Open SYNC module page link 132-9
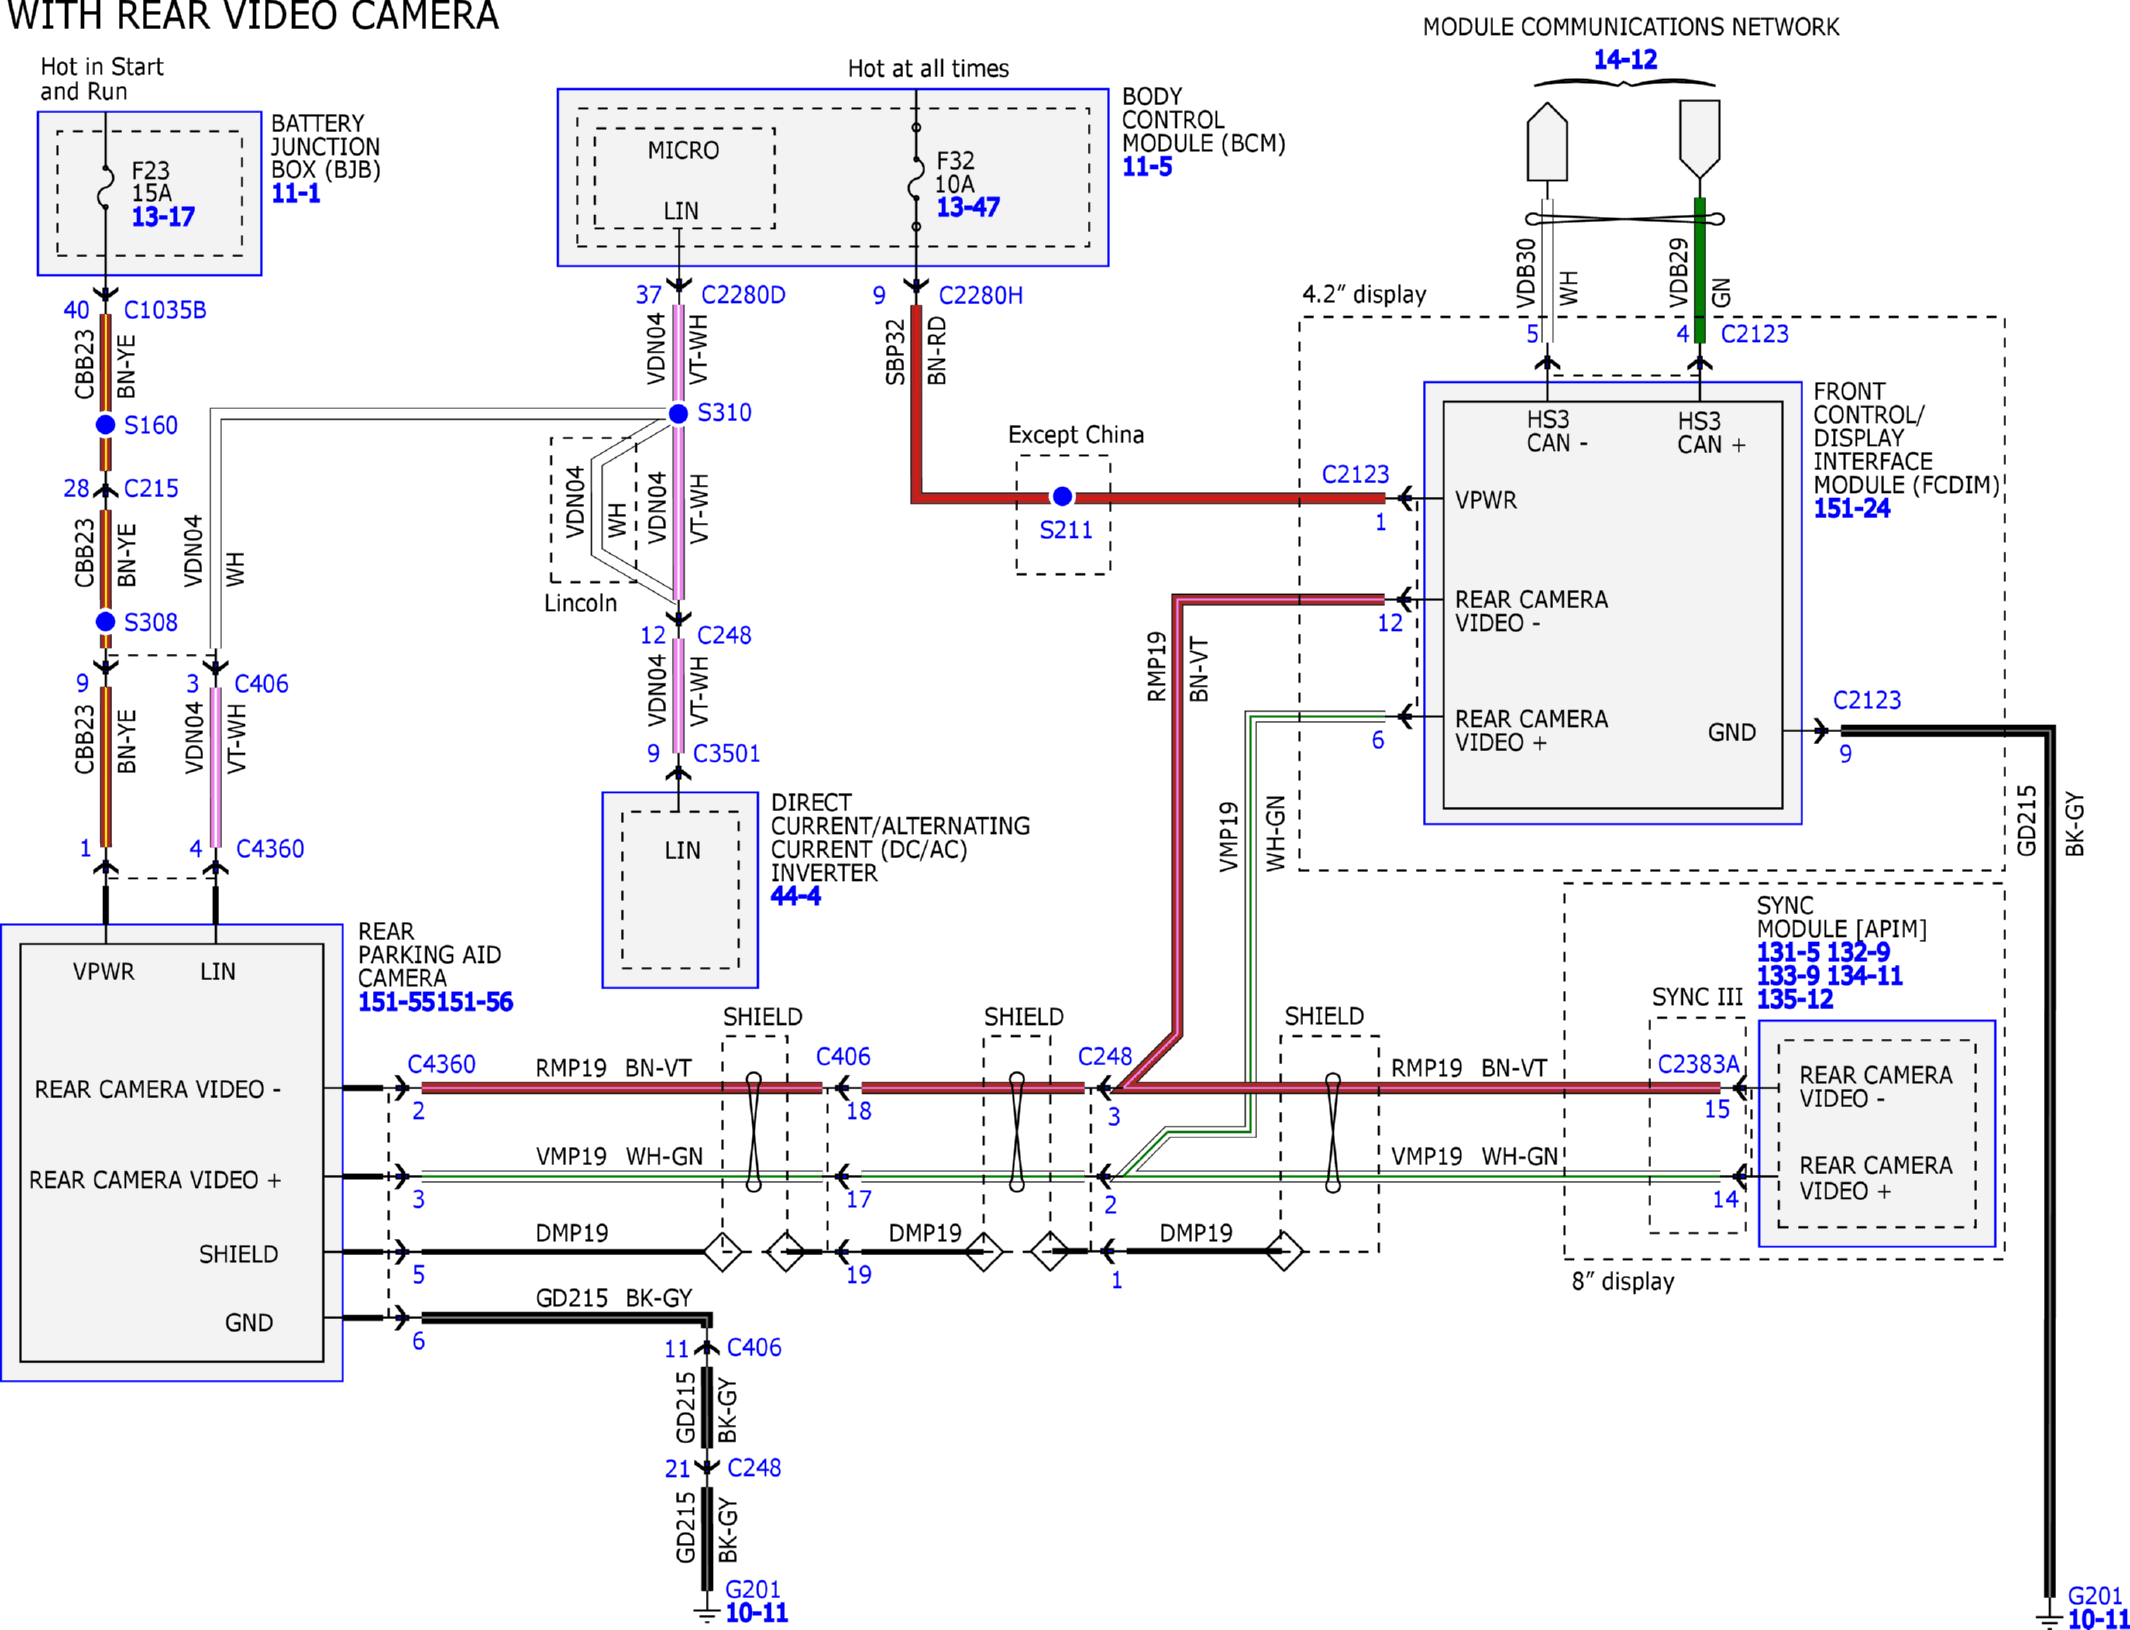Screen dimensions: 2130x1630 pyautogui.click(x=1858, y=952)
